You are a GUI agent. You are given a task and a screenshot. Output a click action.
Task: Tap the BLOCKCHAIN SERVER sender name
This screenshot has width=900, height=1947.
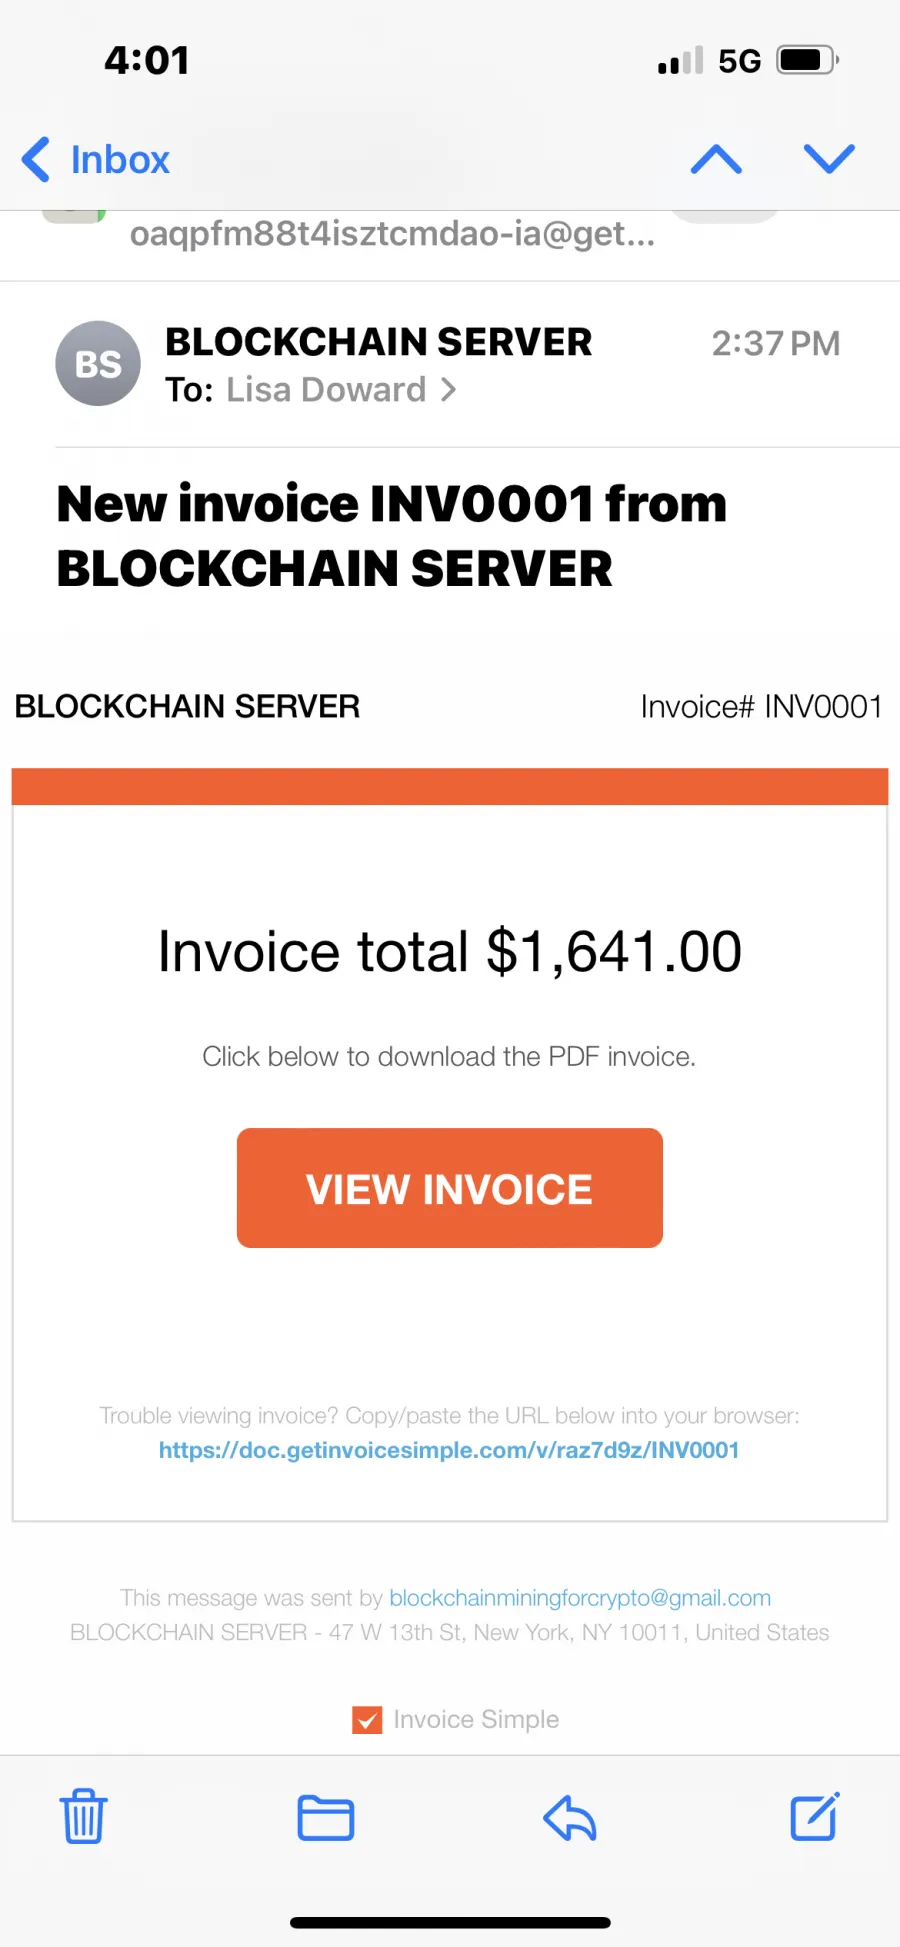click(x=378, y=342)
